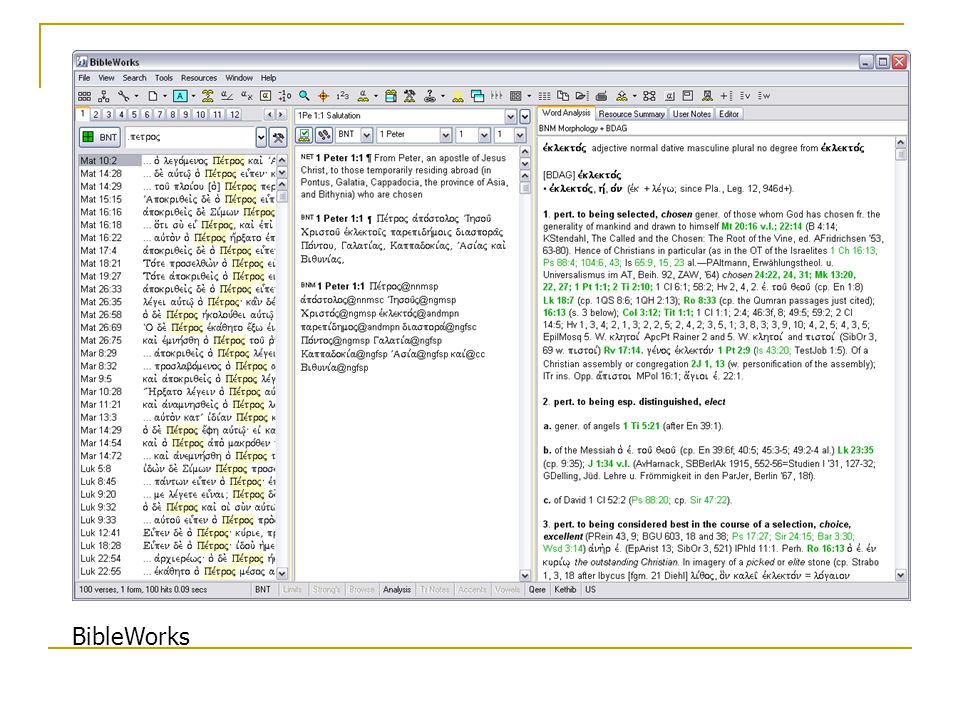Open the 1 Peter book dropdown

pos(446,135)
